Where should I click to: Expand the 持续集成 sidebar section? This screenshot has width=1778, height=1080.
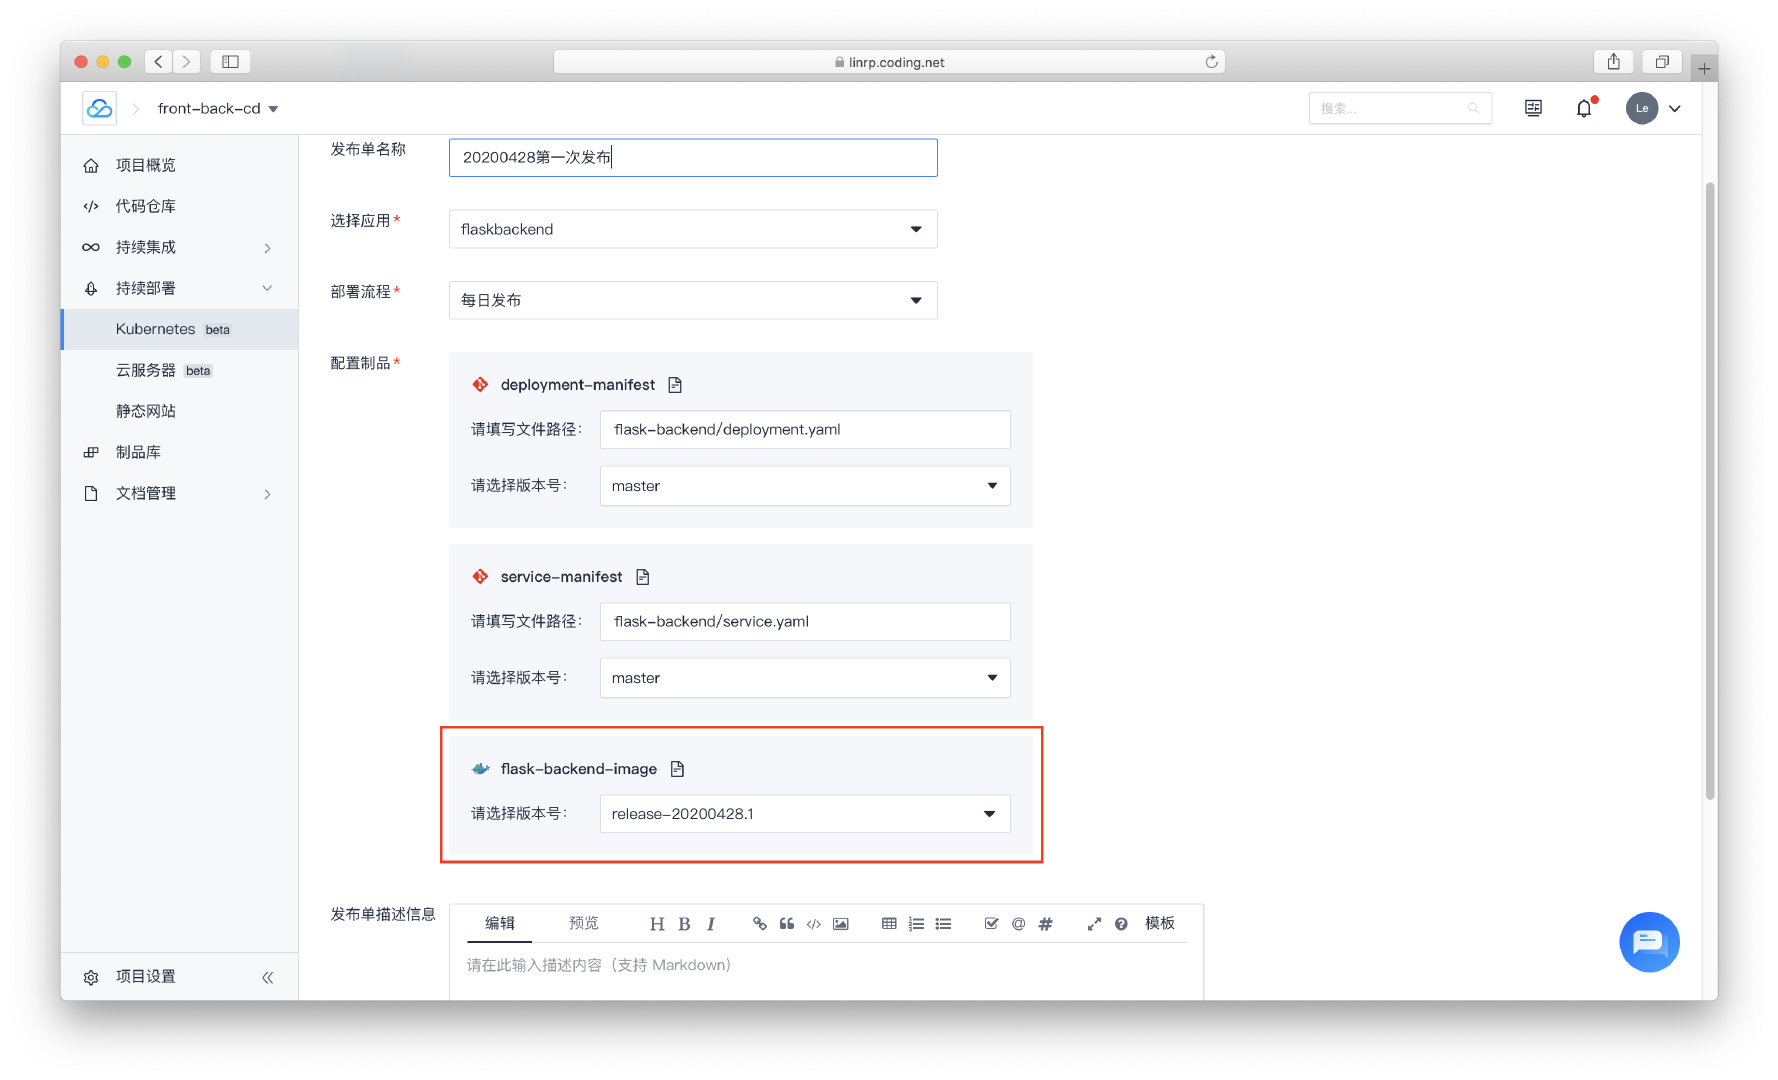(x=180, y=247)
